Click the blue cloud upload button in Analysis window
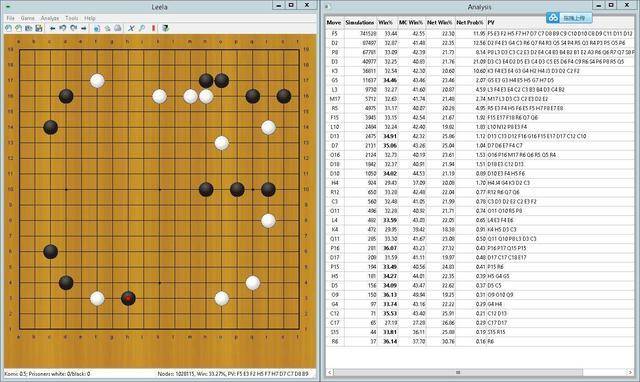The width and height of the screenshot is (640, 382). pos(569,18)
